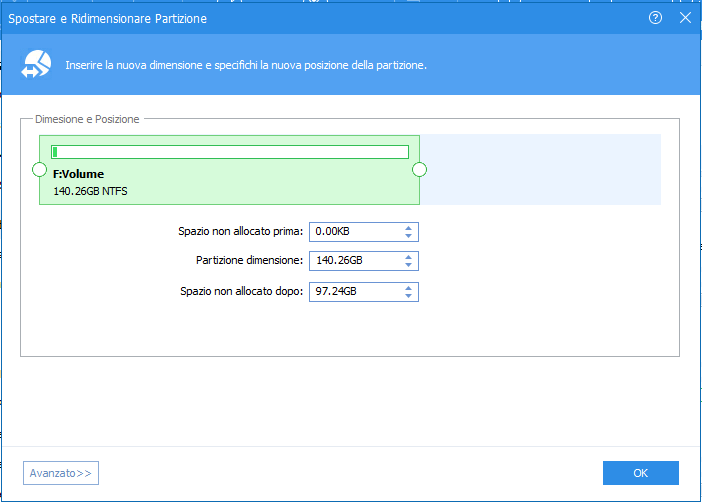Confirm with the OK button
The height and width of the screenshot is (502, 702).
[x=640, y=473]
